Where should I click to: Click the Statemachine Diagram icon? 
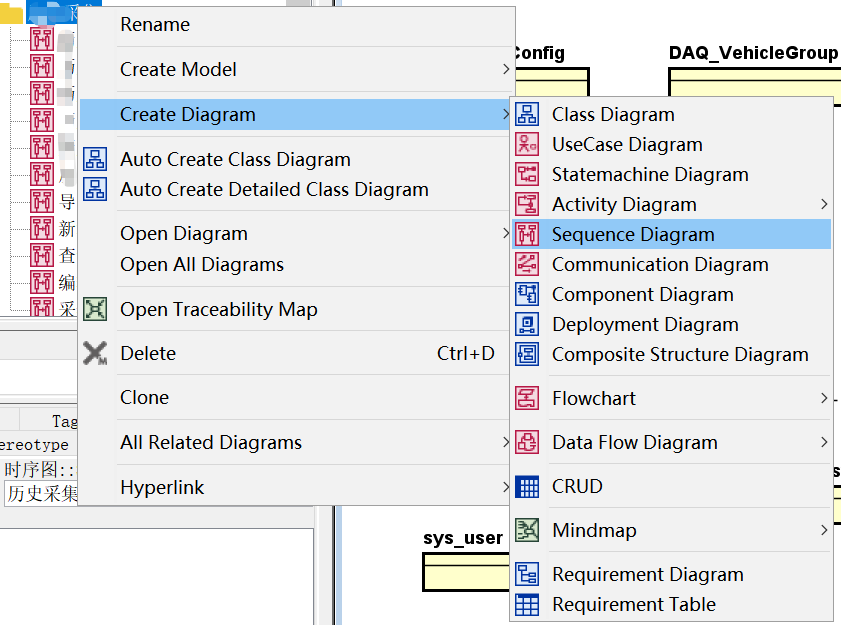[527, 175]
